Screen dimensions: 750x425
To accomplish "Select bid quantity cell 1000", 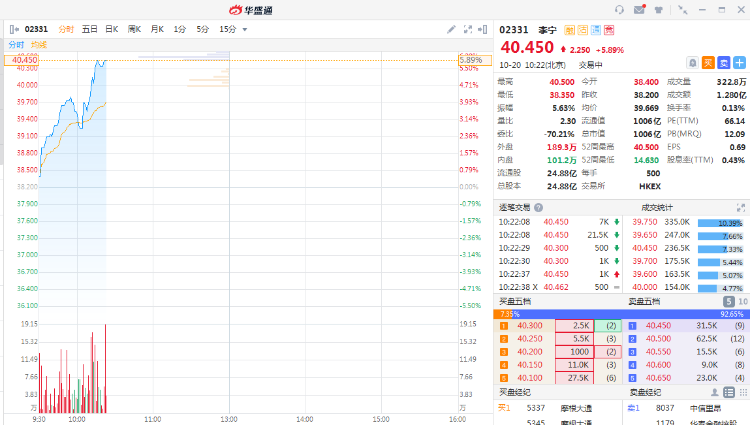I will (x=574, y=352).
